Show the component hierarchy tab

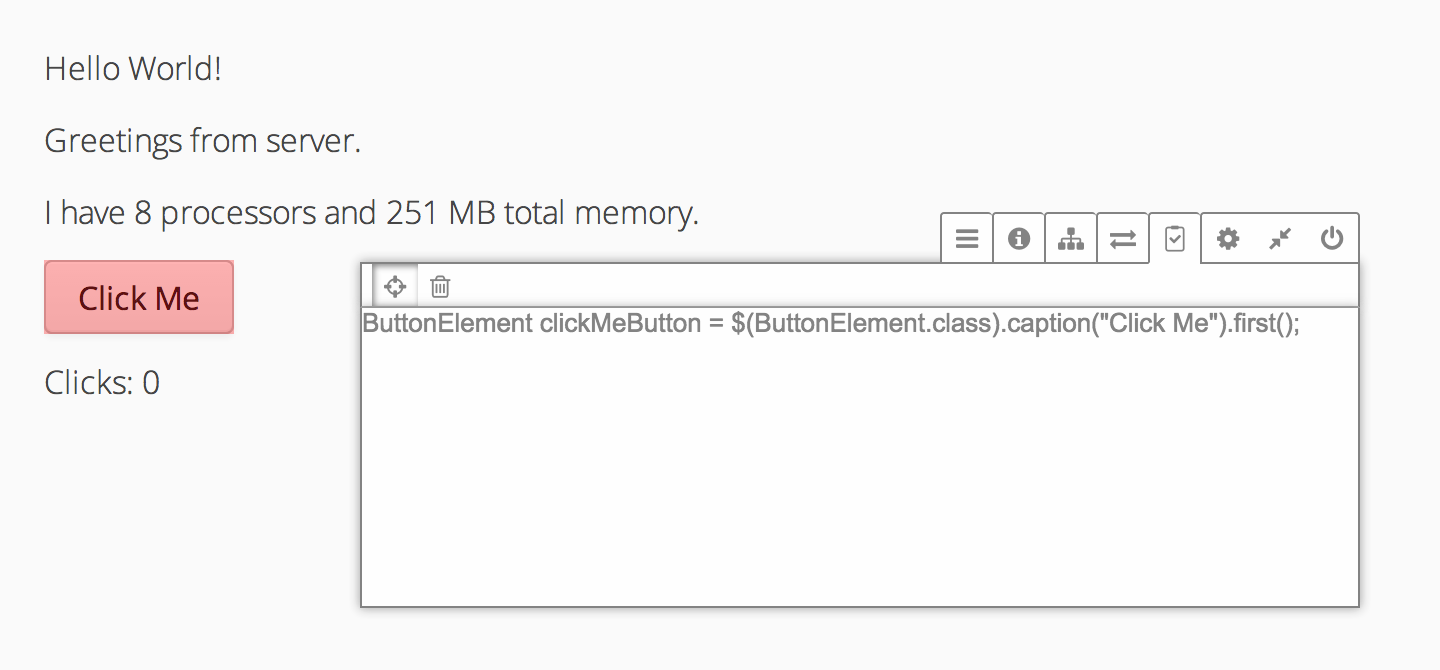1071,238
